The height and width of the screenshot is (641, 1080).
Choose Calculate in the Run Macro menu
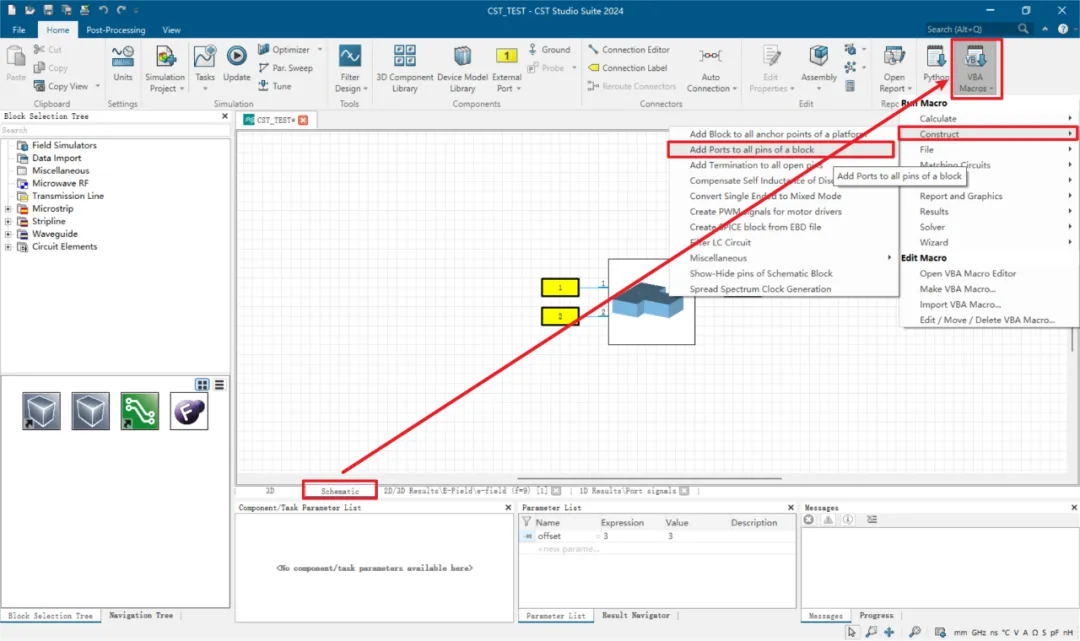point(988,118)
